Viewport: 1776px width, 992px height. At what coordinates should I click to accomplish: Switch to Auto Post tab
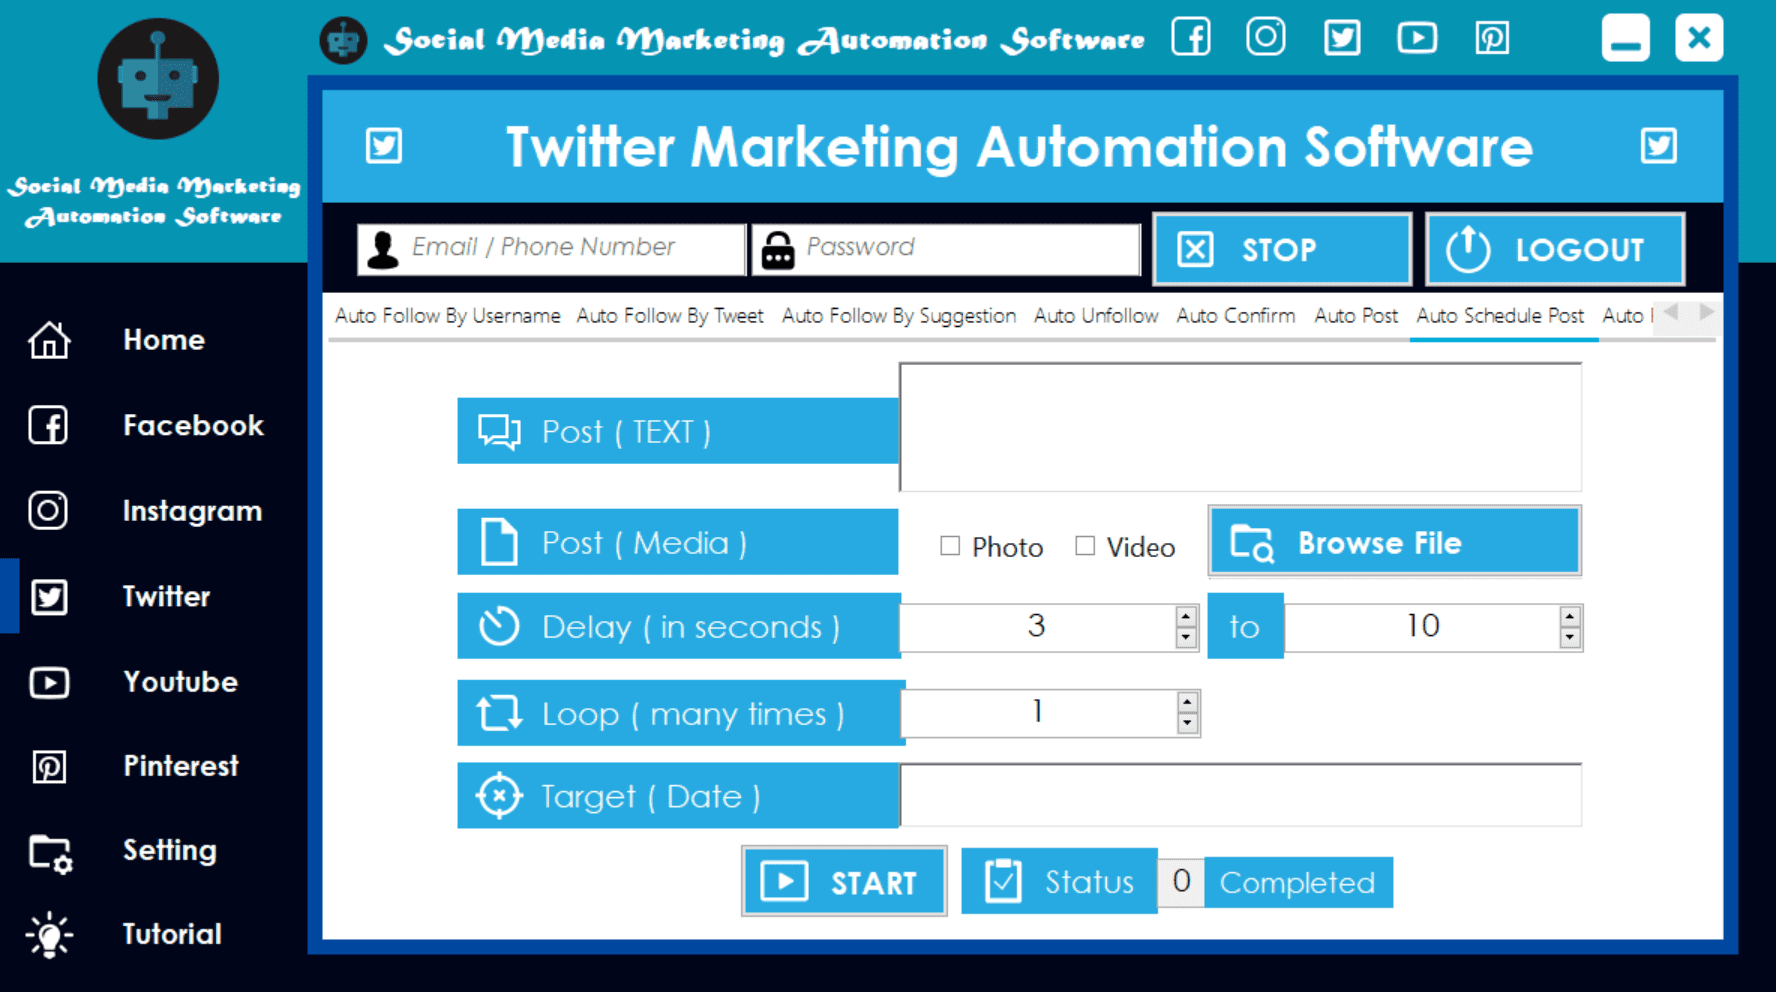(1356, 316)
